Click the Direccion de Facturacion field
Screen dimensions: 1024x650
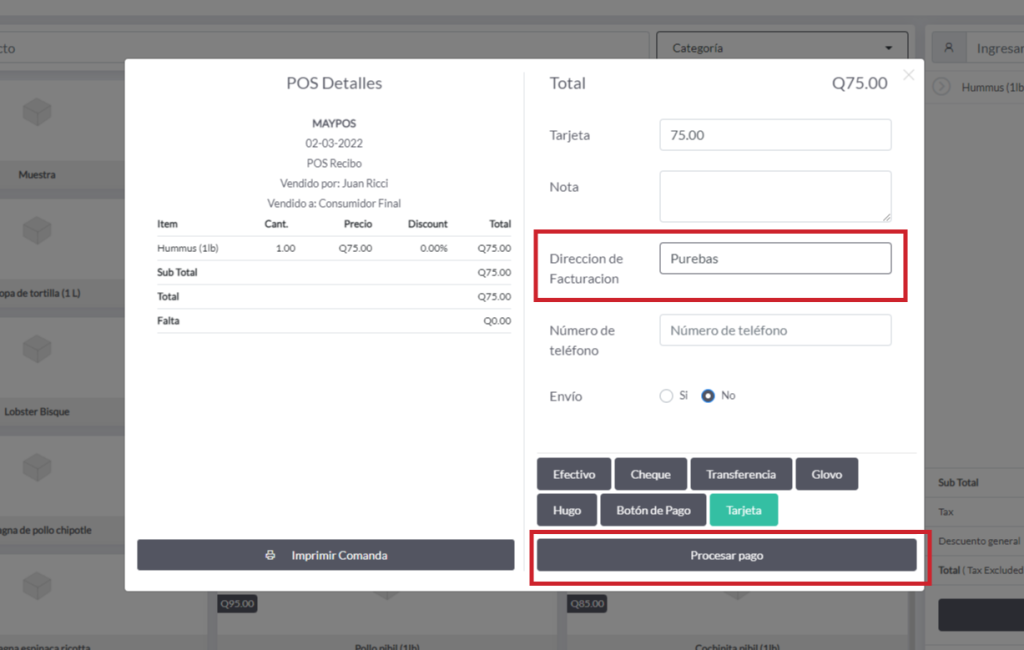[775, 258]
